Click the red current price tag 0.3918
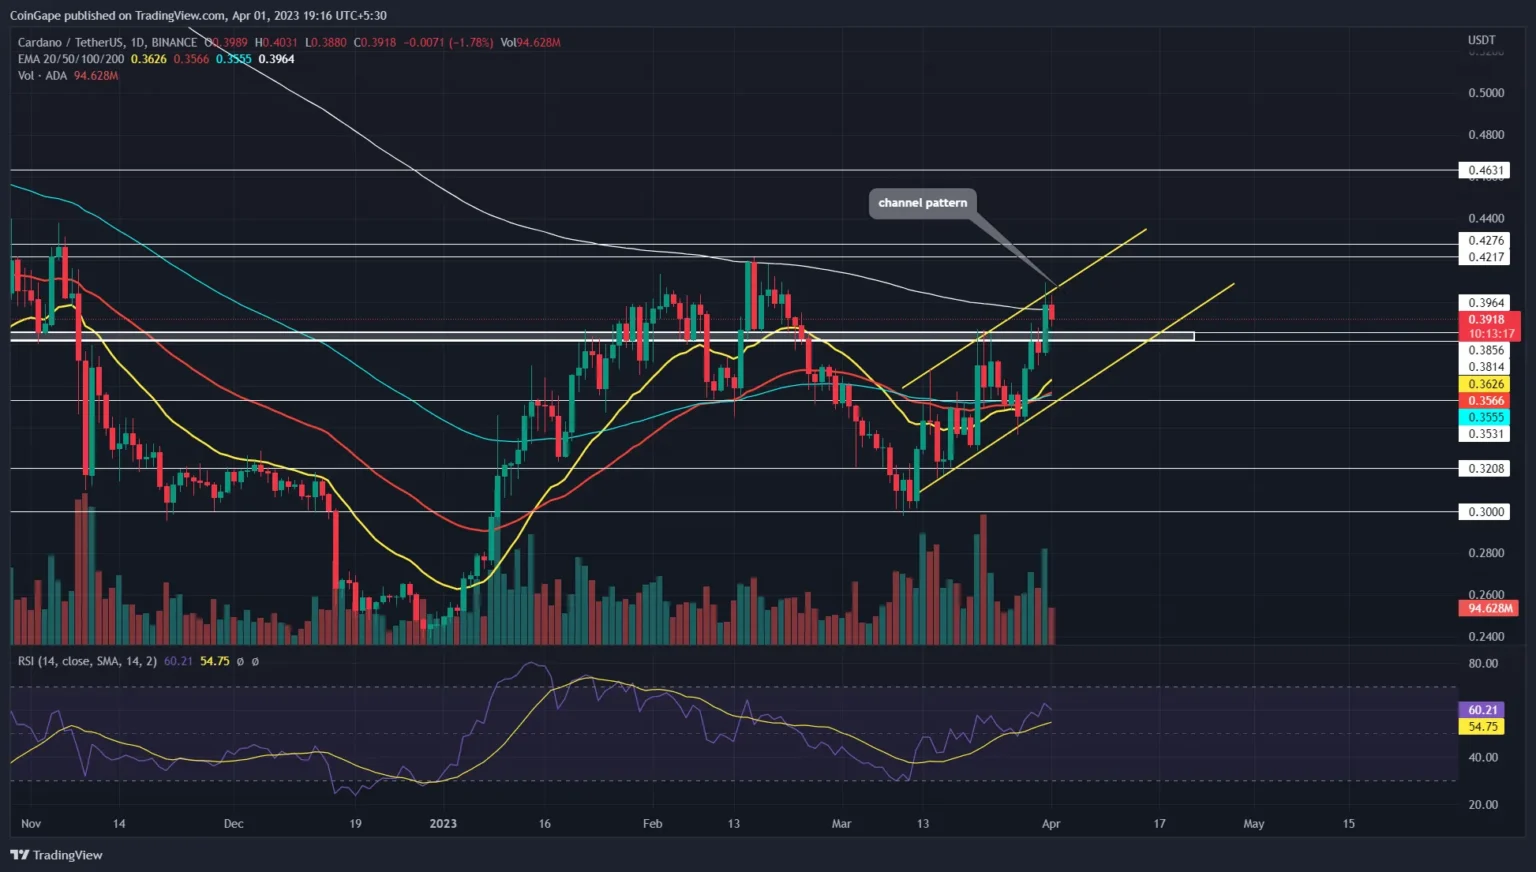This screenshot has height=872, width=1536. 1487,319
